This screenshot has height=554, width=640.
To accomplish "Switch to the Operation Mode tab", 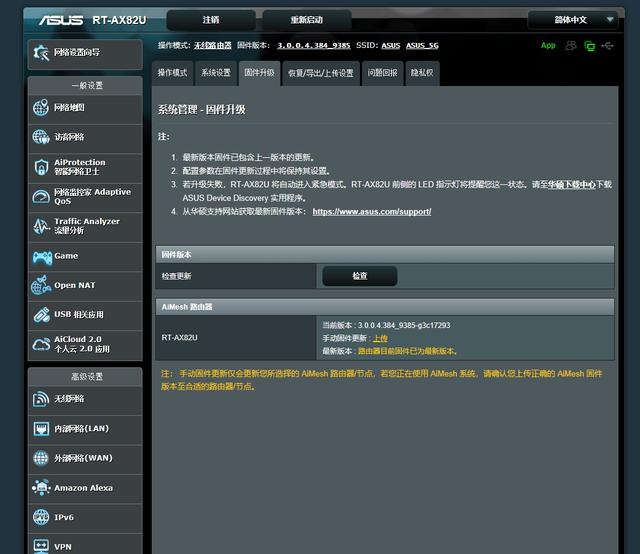I will coord(173,73).
